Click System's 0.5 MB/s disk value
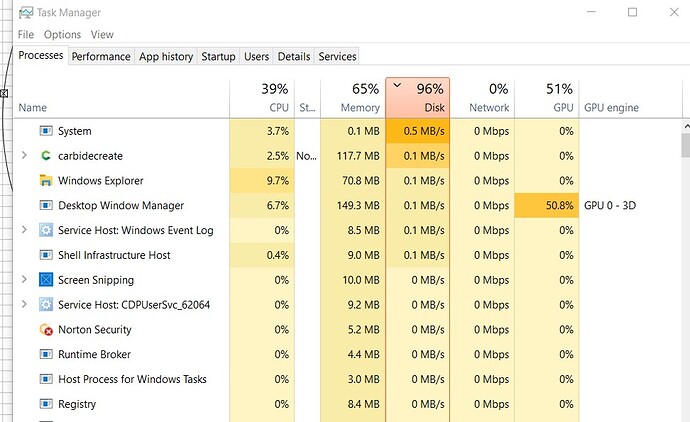 point(418,131)
